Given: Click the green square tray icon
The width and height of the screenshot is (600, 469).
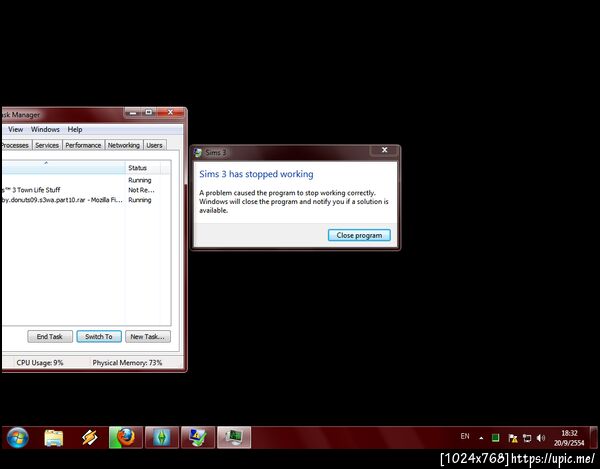Looking at the screenshot, I should 495,438.
